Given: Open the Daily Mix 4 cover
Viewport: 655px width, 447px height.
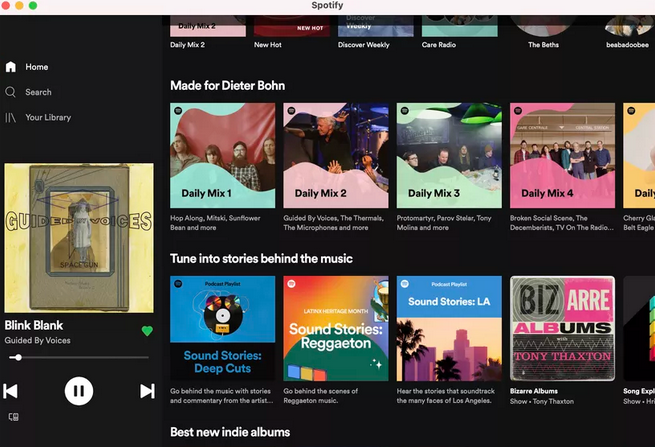Looking at the screenshot, I should (562, 155).
